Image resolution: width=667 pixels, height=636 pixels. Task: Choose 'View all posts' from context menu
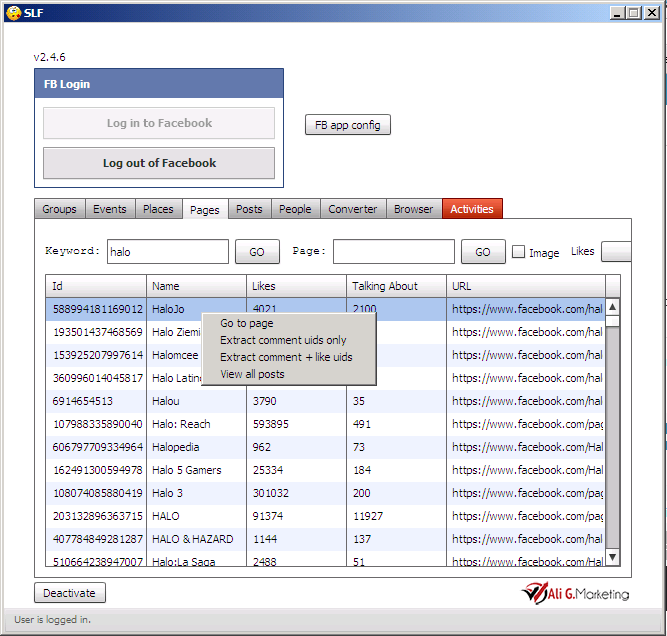(x=289, y=374)
